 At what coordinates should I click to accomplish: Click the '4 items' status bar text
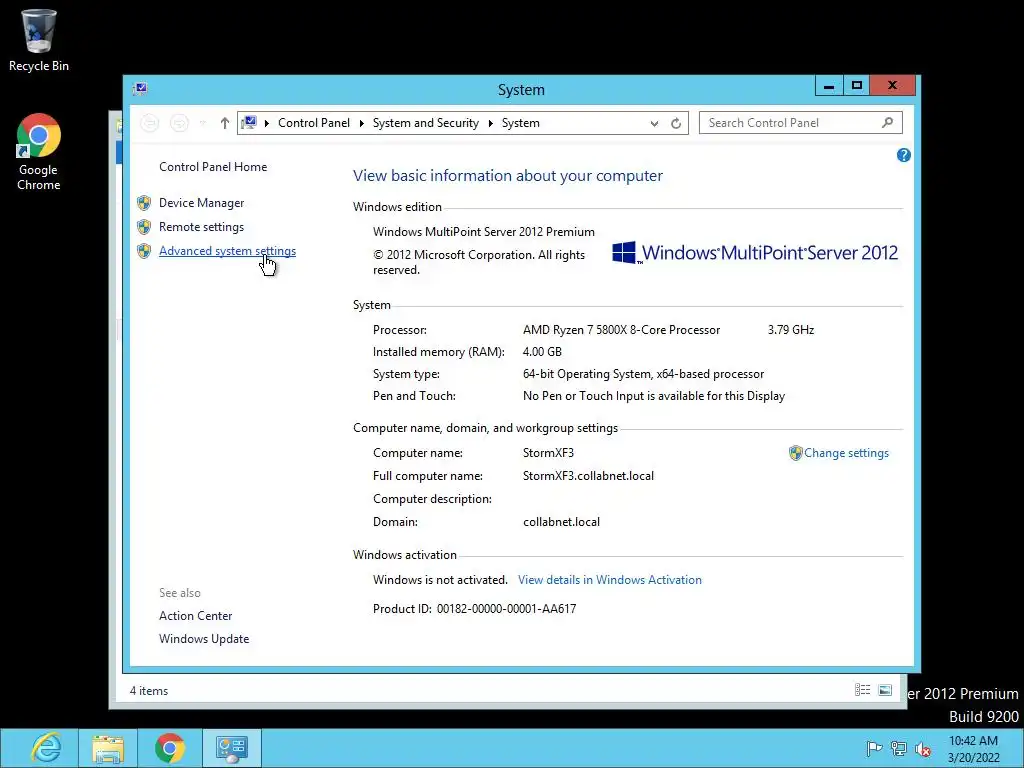[149, 691]
